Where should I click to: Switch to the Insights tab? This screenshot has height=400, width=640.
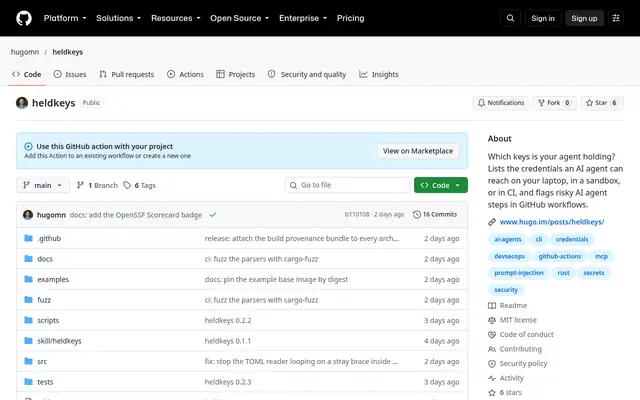point(379,74)
